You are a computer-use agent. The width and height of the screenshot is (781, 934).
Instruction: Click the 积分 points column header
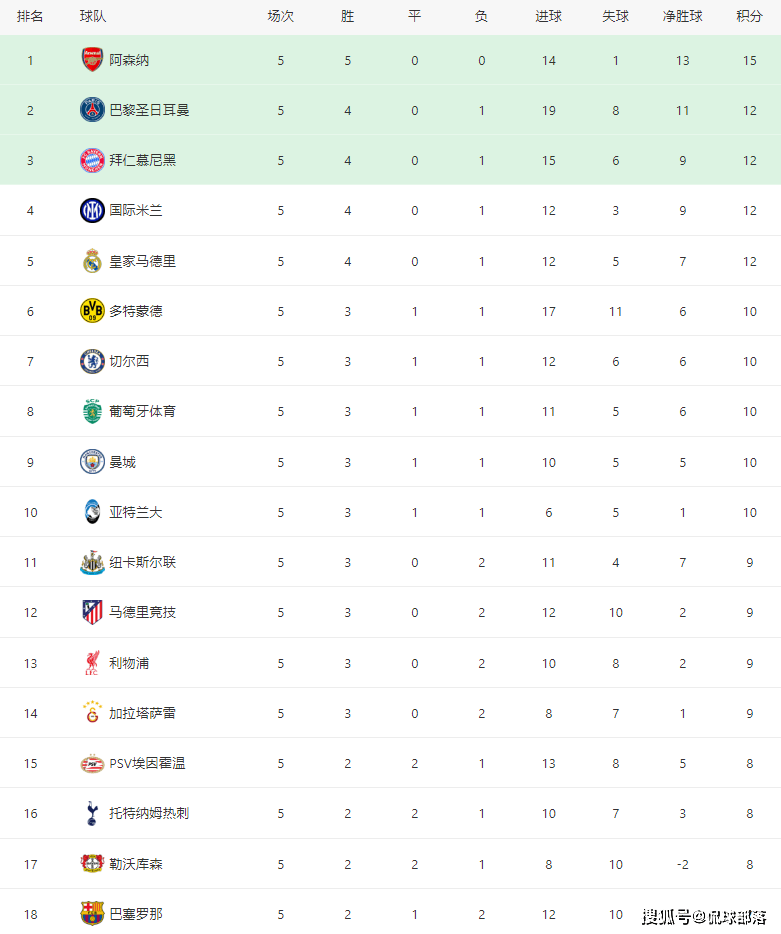pyautogui.click(x=749, y=16)
